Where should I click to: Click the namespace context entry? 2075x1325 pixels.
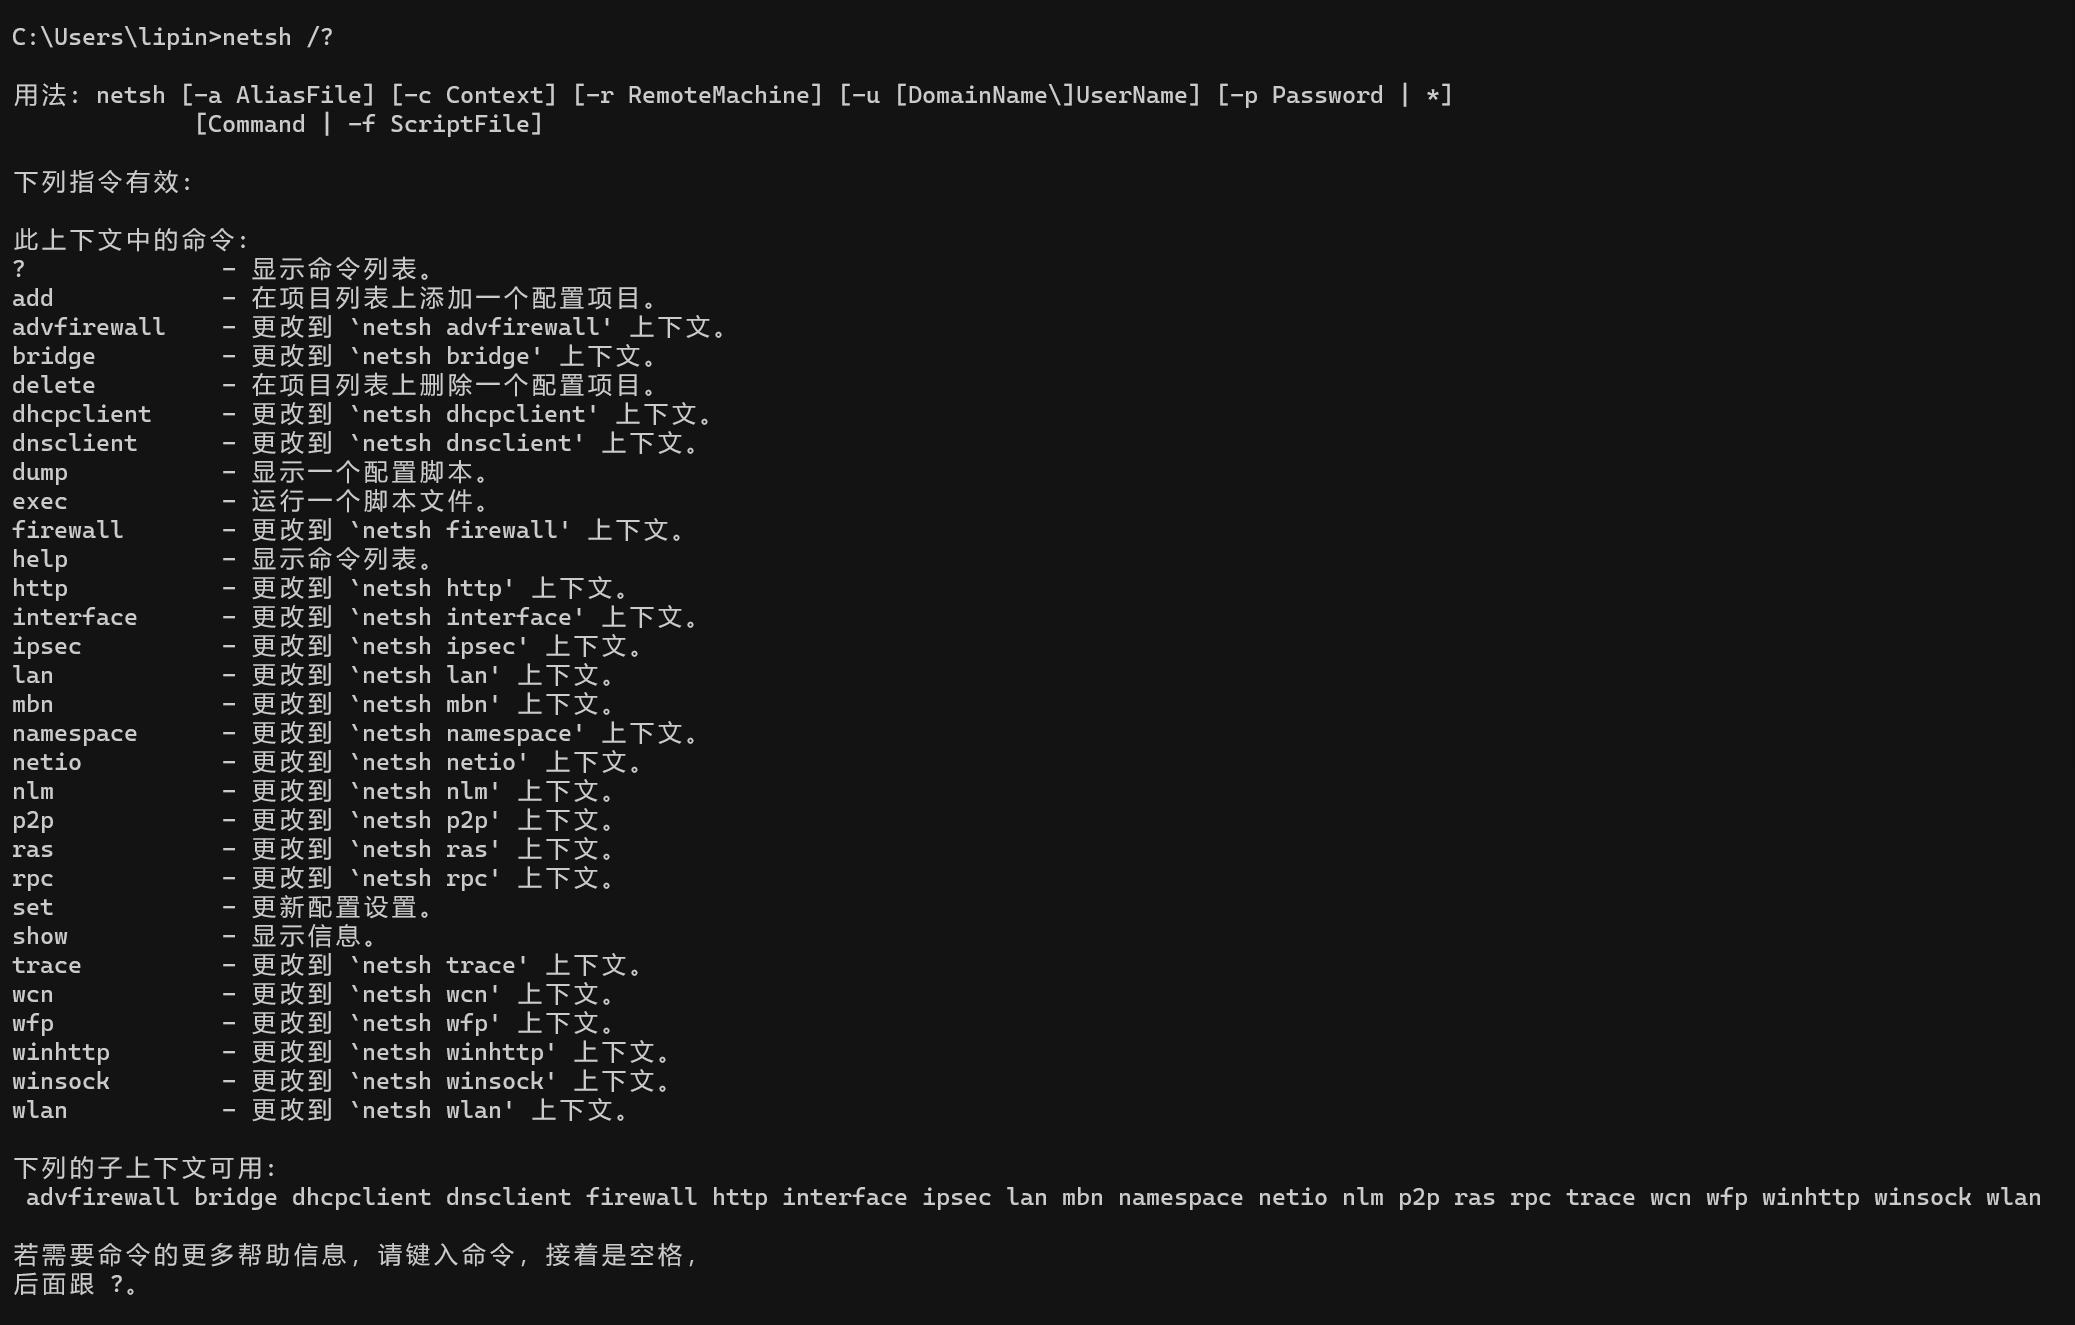[74, 734]
